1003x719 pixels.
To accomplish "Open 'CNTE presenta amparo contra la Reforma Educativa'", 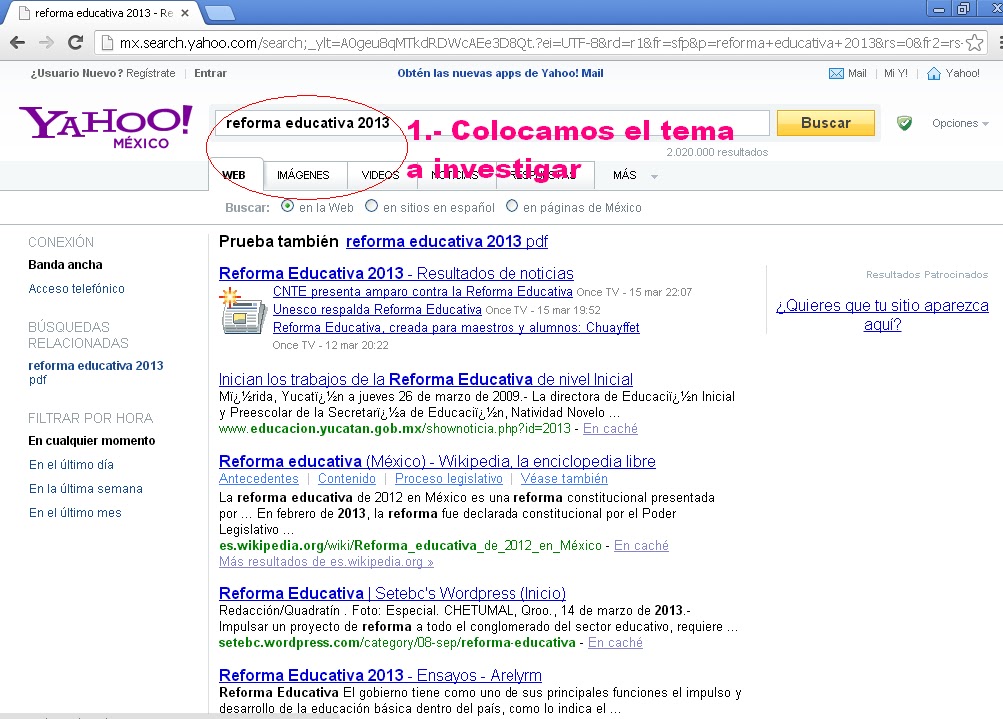I will (422, 292).
